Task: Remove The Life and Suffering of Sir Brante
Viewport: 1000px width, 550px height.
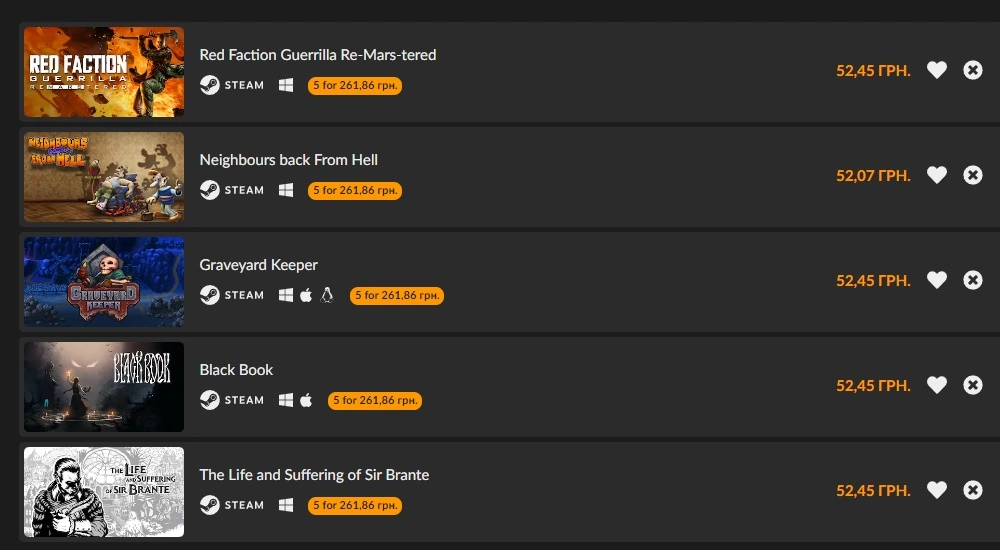Action: [973, 490]
